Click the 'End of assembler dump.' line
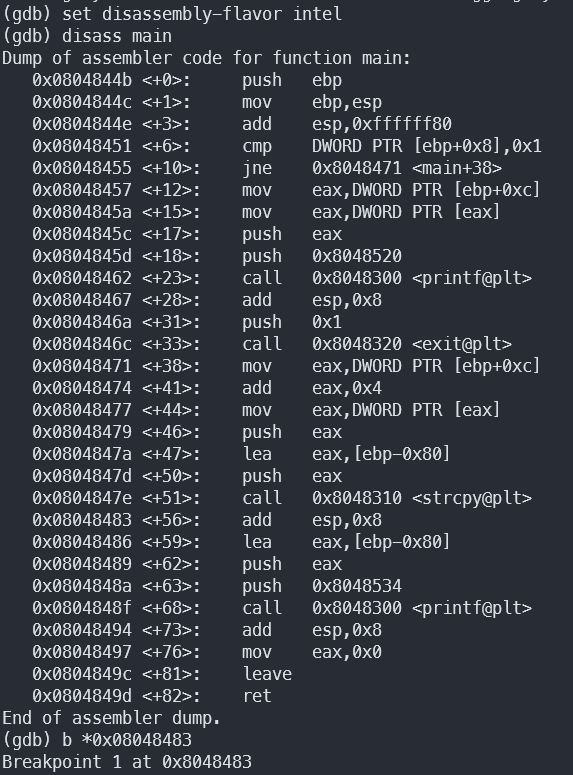573x775 pixels. click(111, 718)
